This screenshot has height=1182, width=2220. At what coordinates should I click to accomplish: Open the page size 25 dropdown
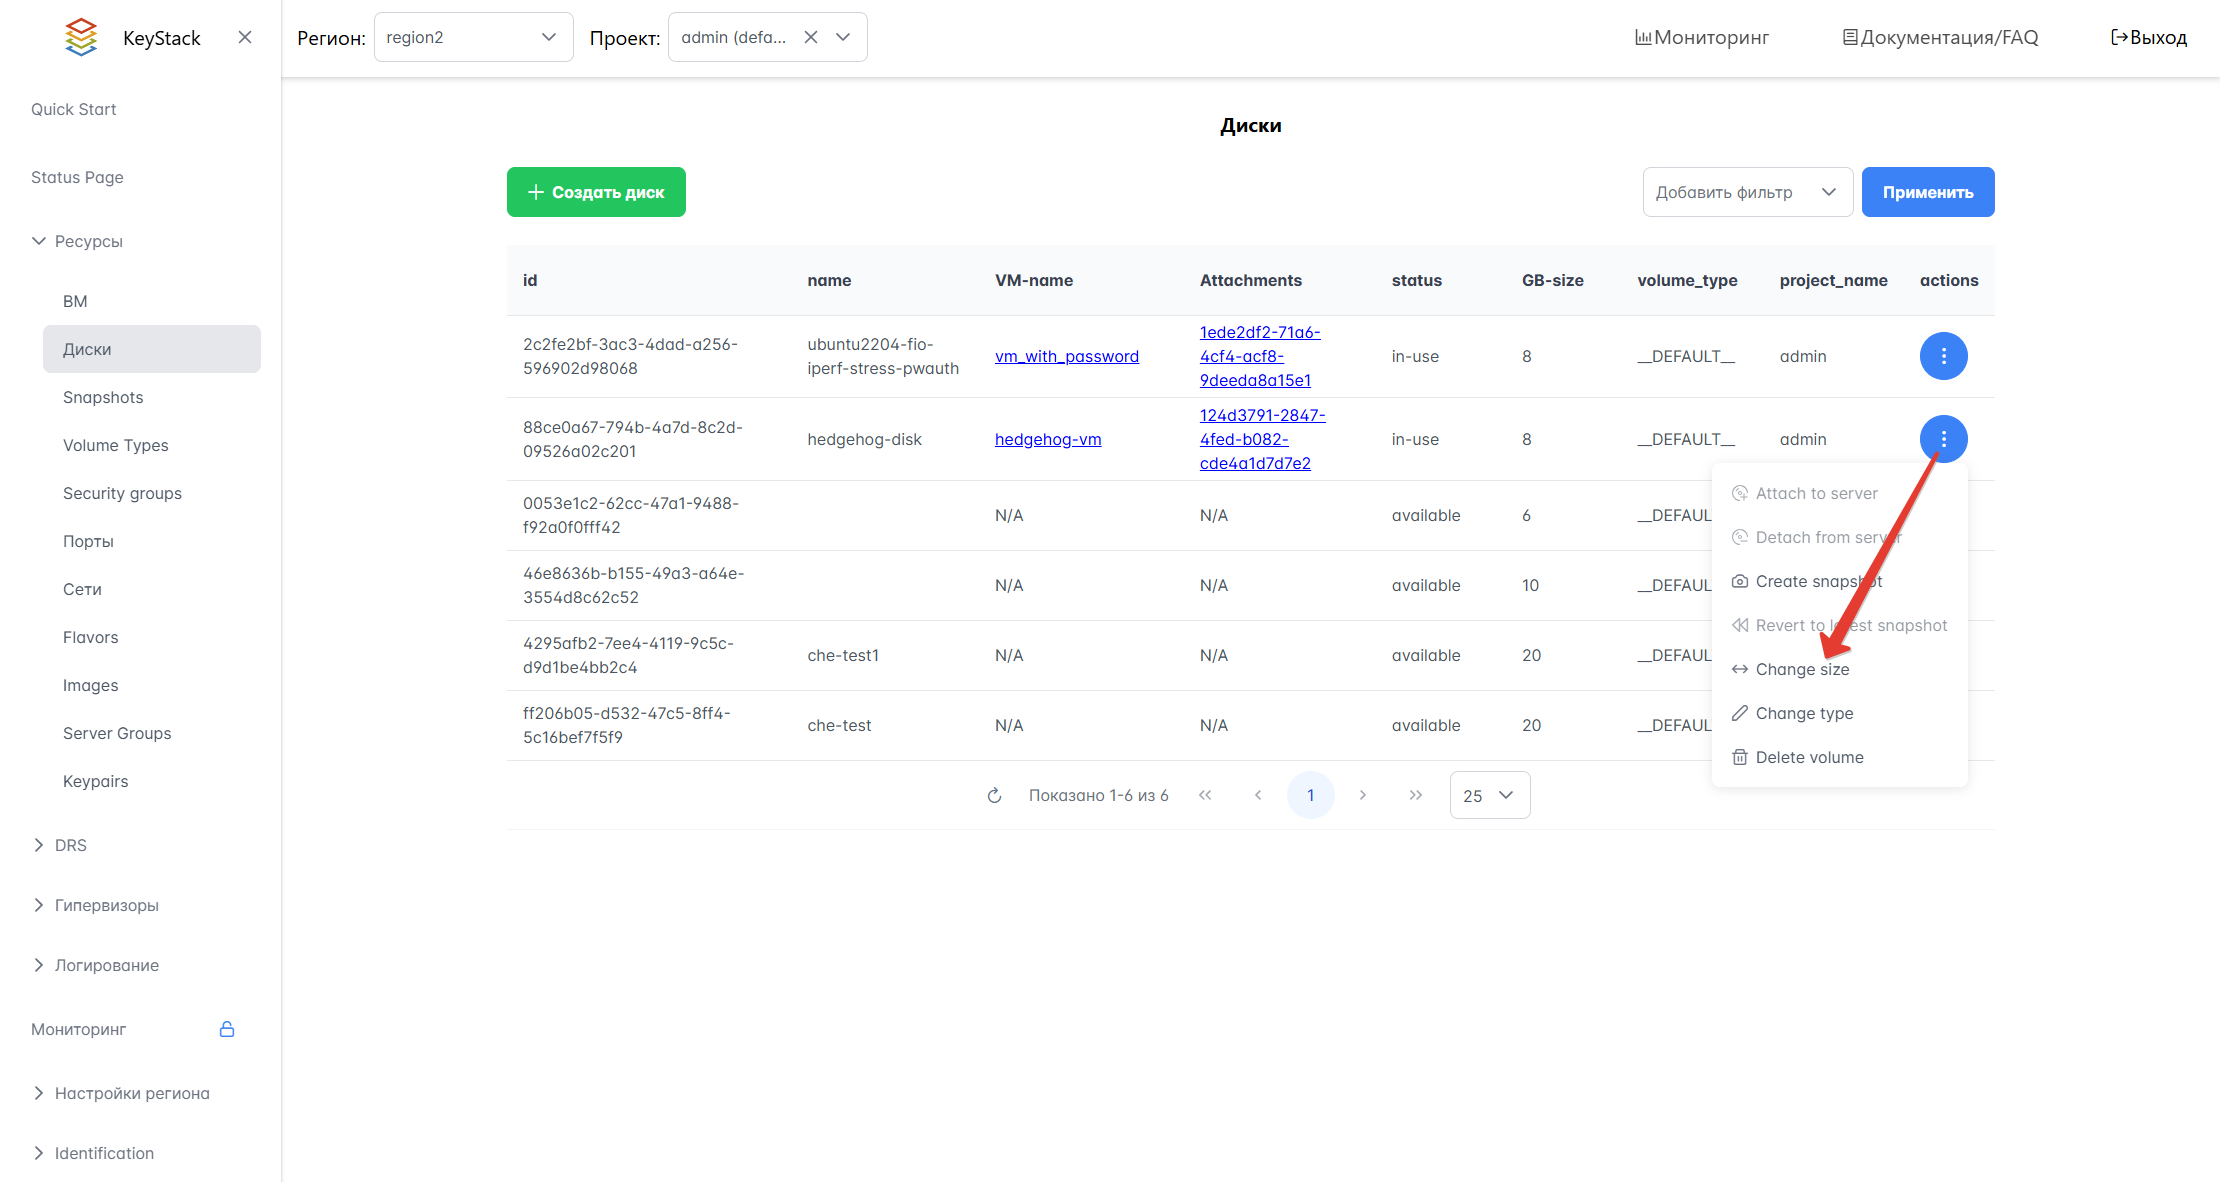tap(1489, 795)
